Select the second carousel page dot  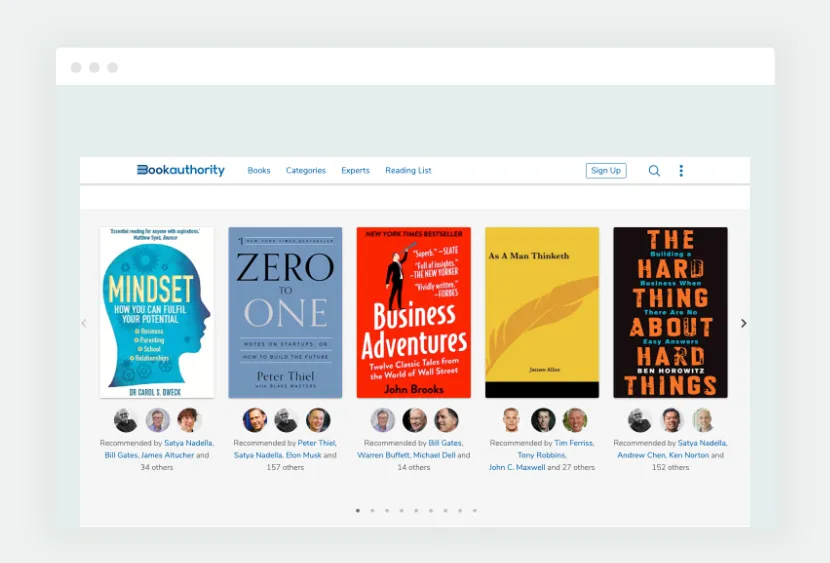point(373,511)
